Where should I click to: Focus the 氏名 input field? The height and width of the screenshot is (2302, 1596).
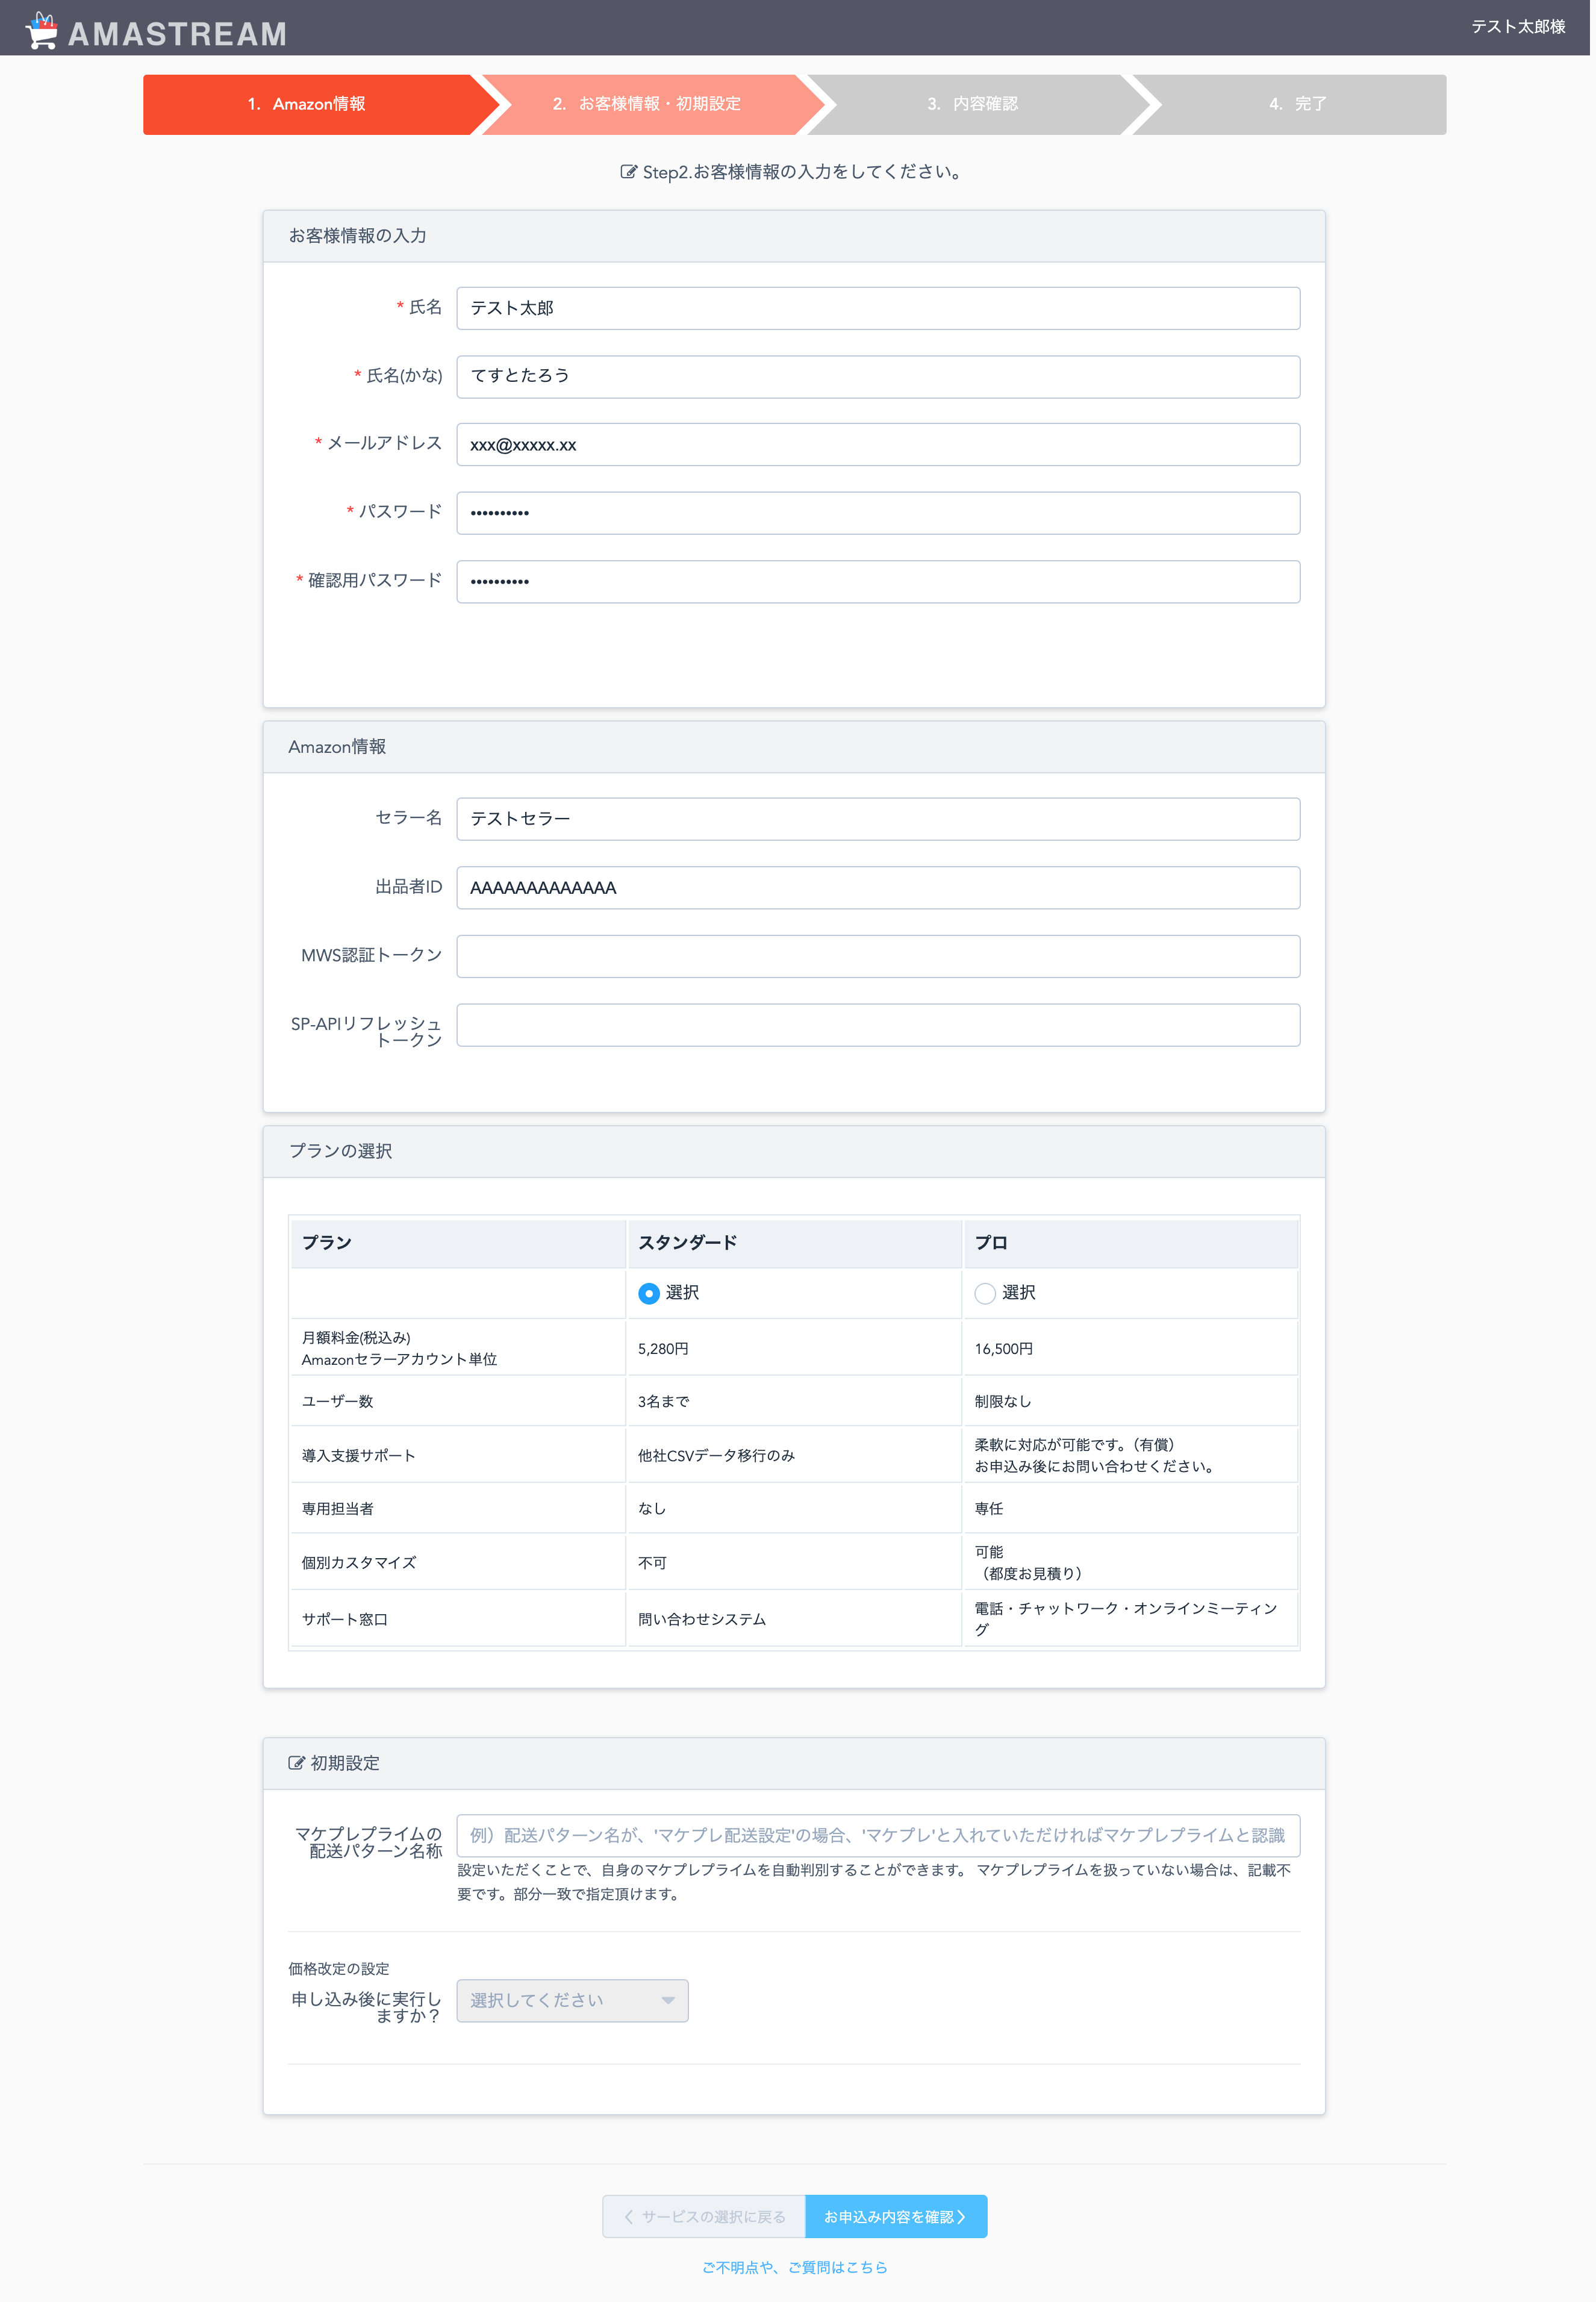click(878, 308)
